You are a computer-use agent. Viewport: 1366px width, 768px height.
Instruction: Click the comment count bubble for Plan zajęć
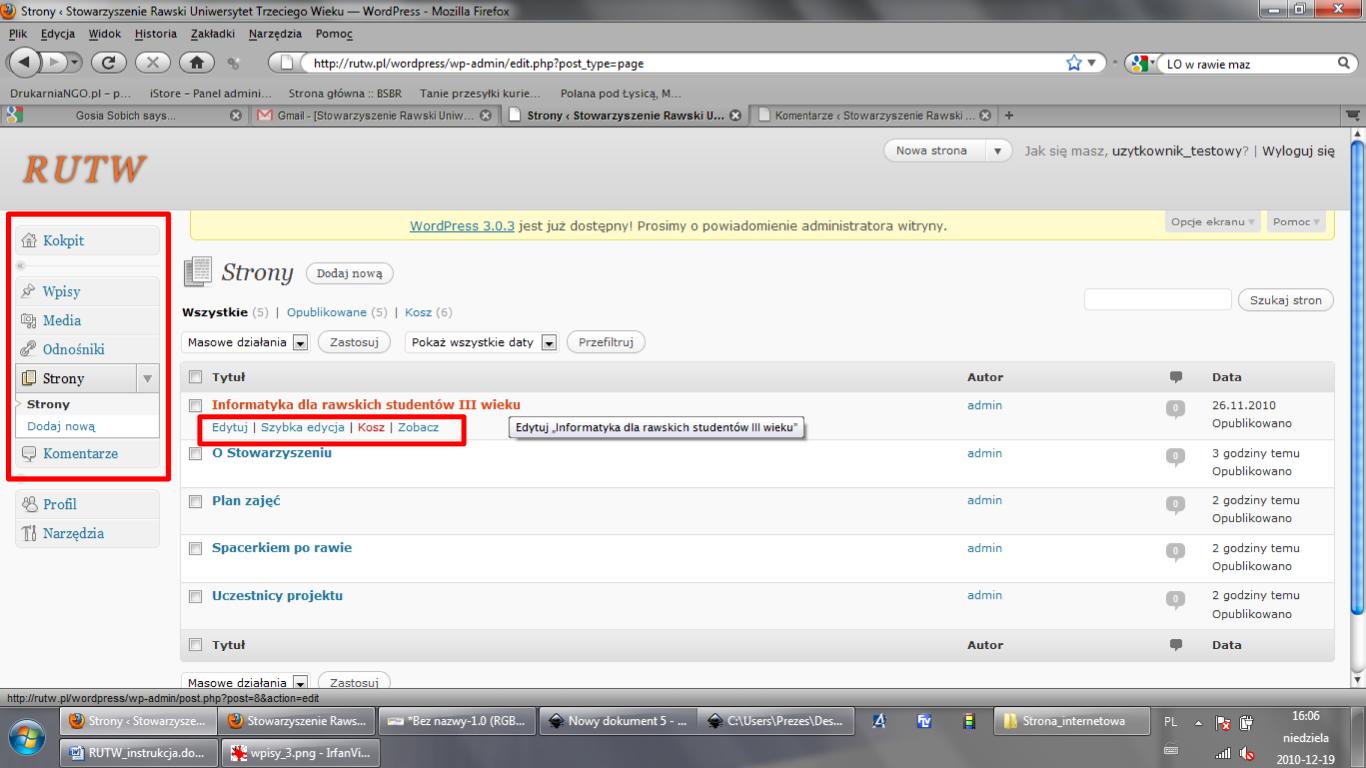[x=1175, y=503]
